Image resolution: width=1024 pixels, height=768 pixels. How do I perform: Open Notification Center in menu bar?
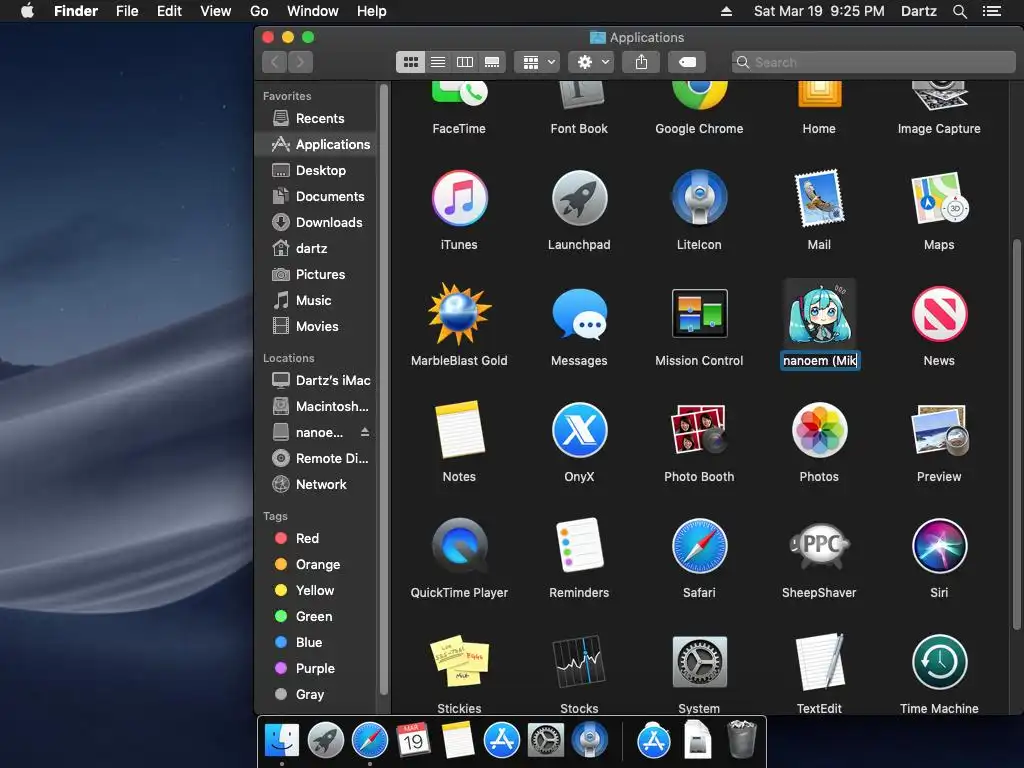click(992, 11)
